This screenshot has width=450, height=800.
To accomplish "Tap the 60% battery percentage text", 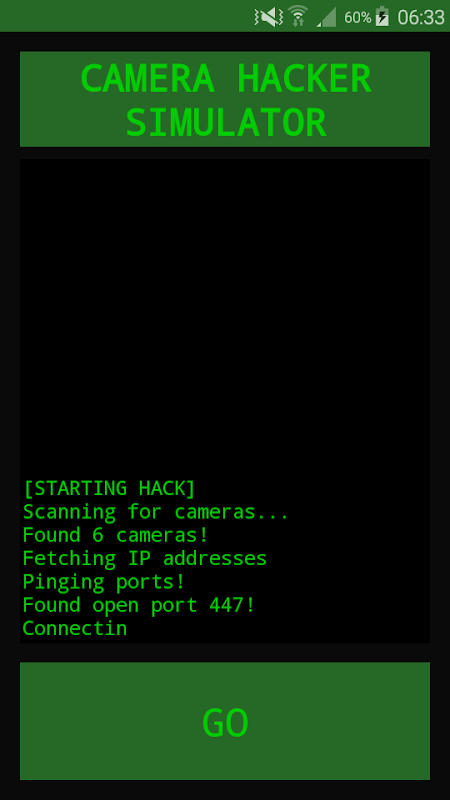I will point(358,18).
